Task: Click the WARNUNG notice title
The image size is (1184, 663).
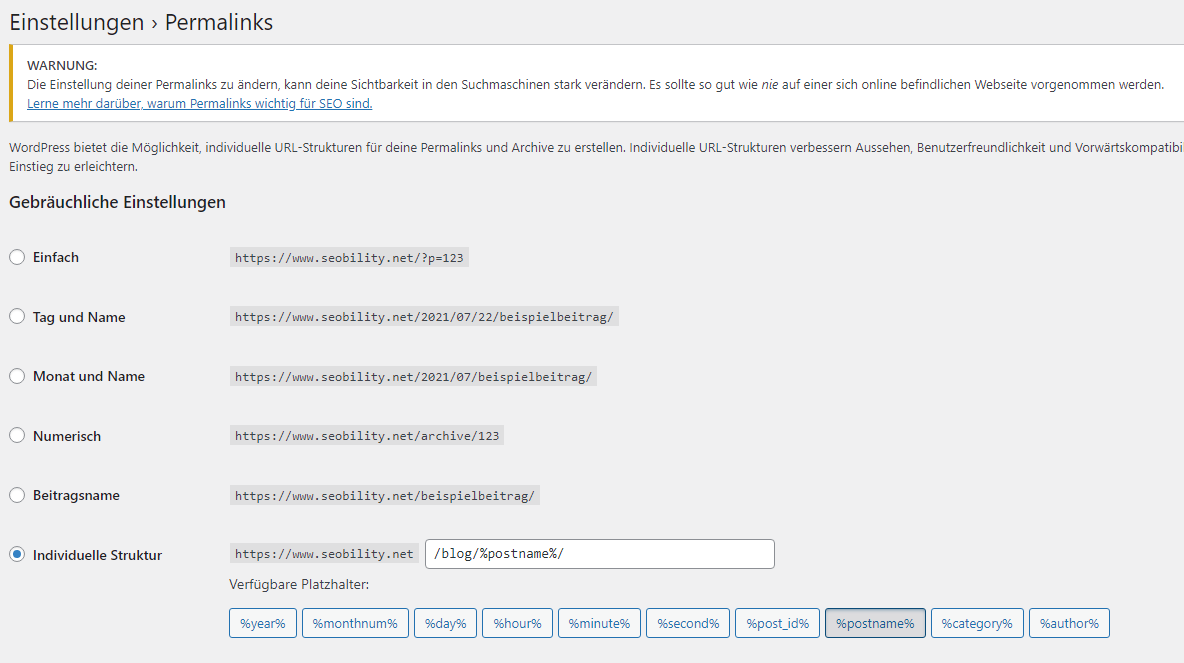Action: pyautogui.click(x=62, y=66)
